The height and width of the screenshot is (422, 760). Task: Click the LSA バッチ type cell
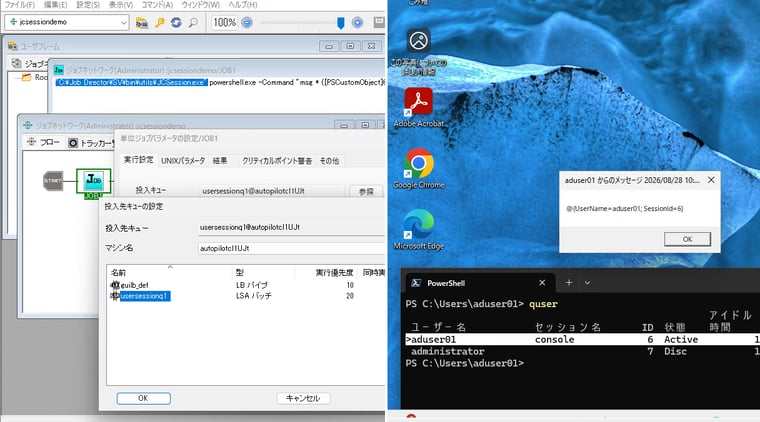pyautogui.click(x=253, y=296)
